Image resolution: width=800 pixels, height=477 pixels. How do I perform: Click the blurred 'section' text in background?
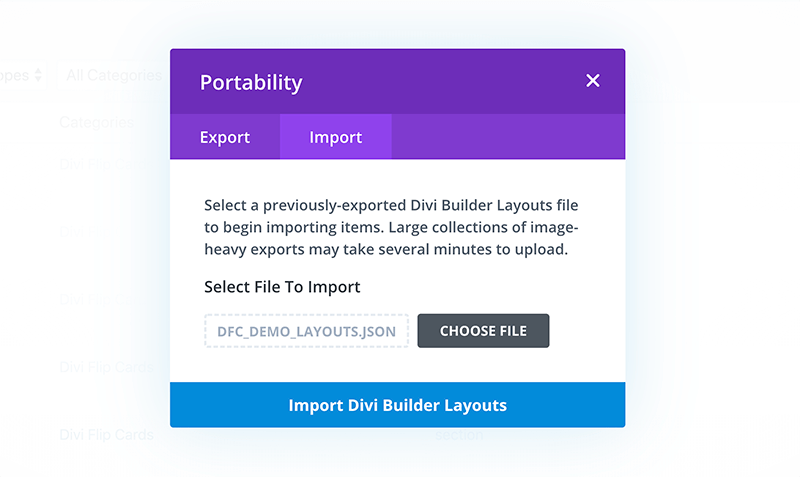[x=459, y=435]
